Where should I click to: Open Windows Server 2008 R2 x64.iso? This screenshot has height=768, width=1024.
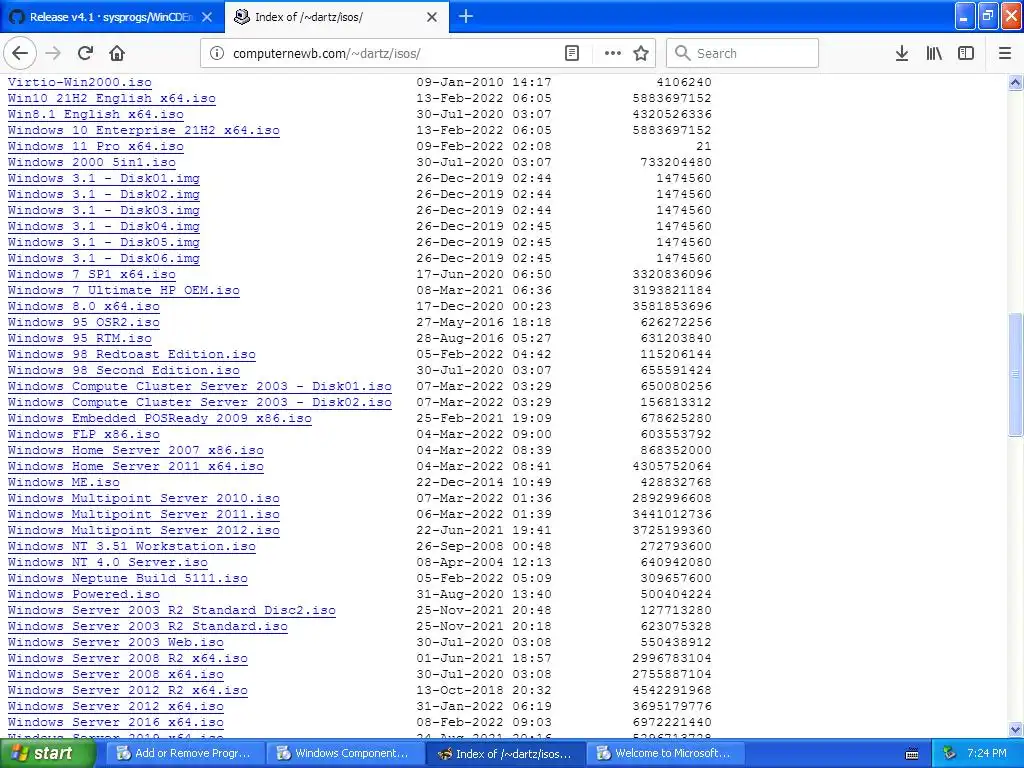[x=127, y=658]
